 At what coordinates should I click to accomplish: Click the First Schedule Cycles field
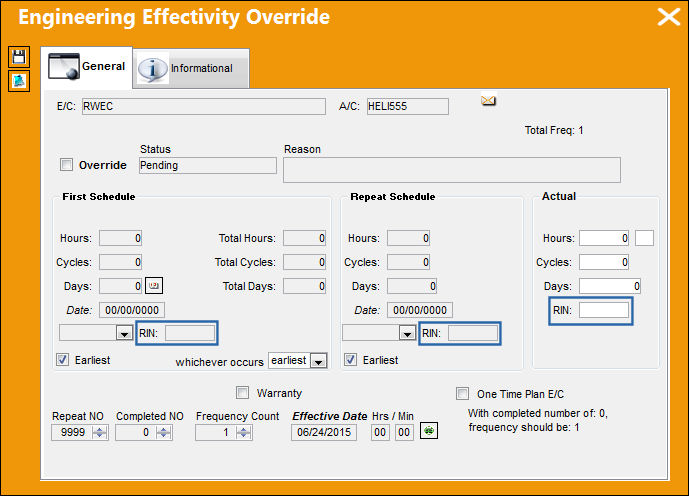[120, 262]
